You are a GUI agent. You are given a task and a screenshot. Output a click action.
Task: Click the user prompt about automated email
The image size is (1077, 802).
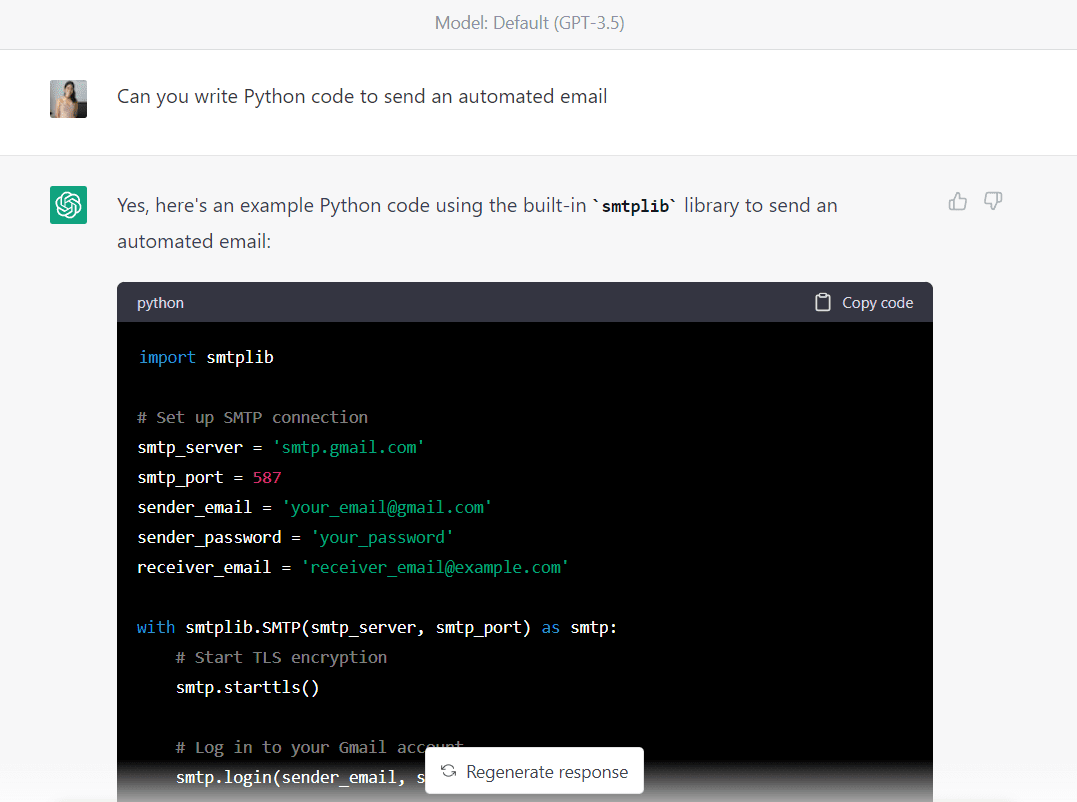(x=362, y=97)
